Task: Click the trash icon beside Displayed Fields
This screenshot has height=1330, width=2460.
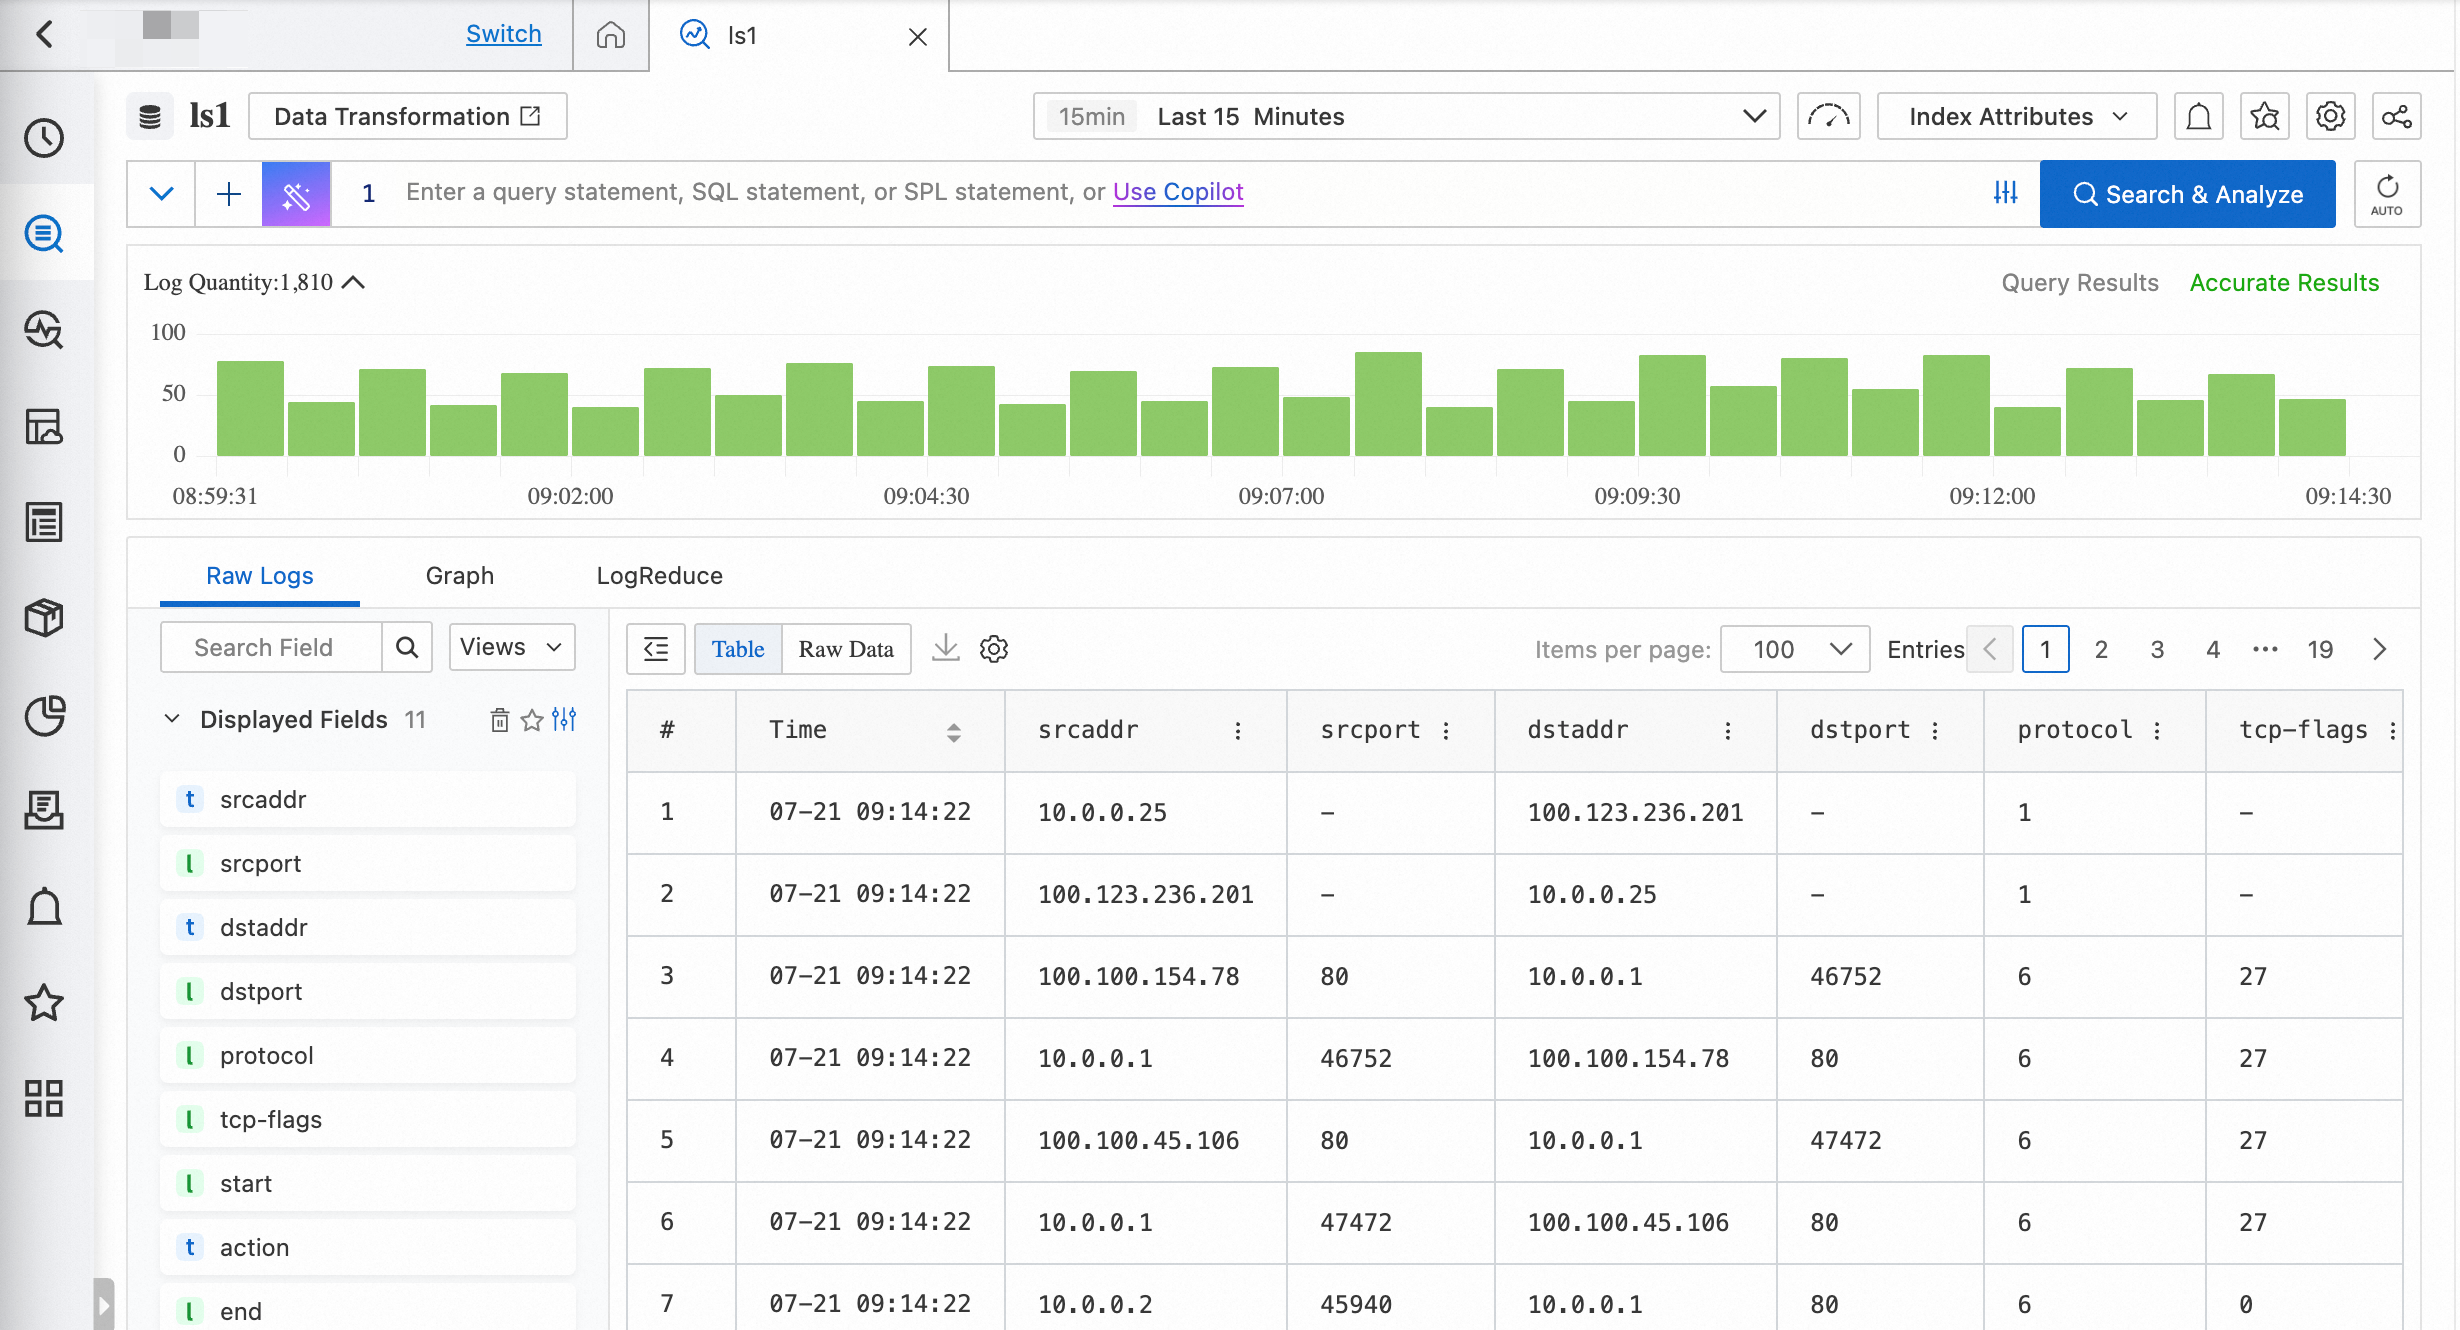Action: (x=499, y=720)
